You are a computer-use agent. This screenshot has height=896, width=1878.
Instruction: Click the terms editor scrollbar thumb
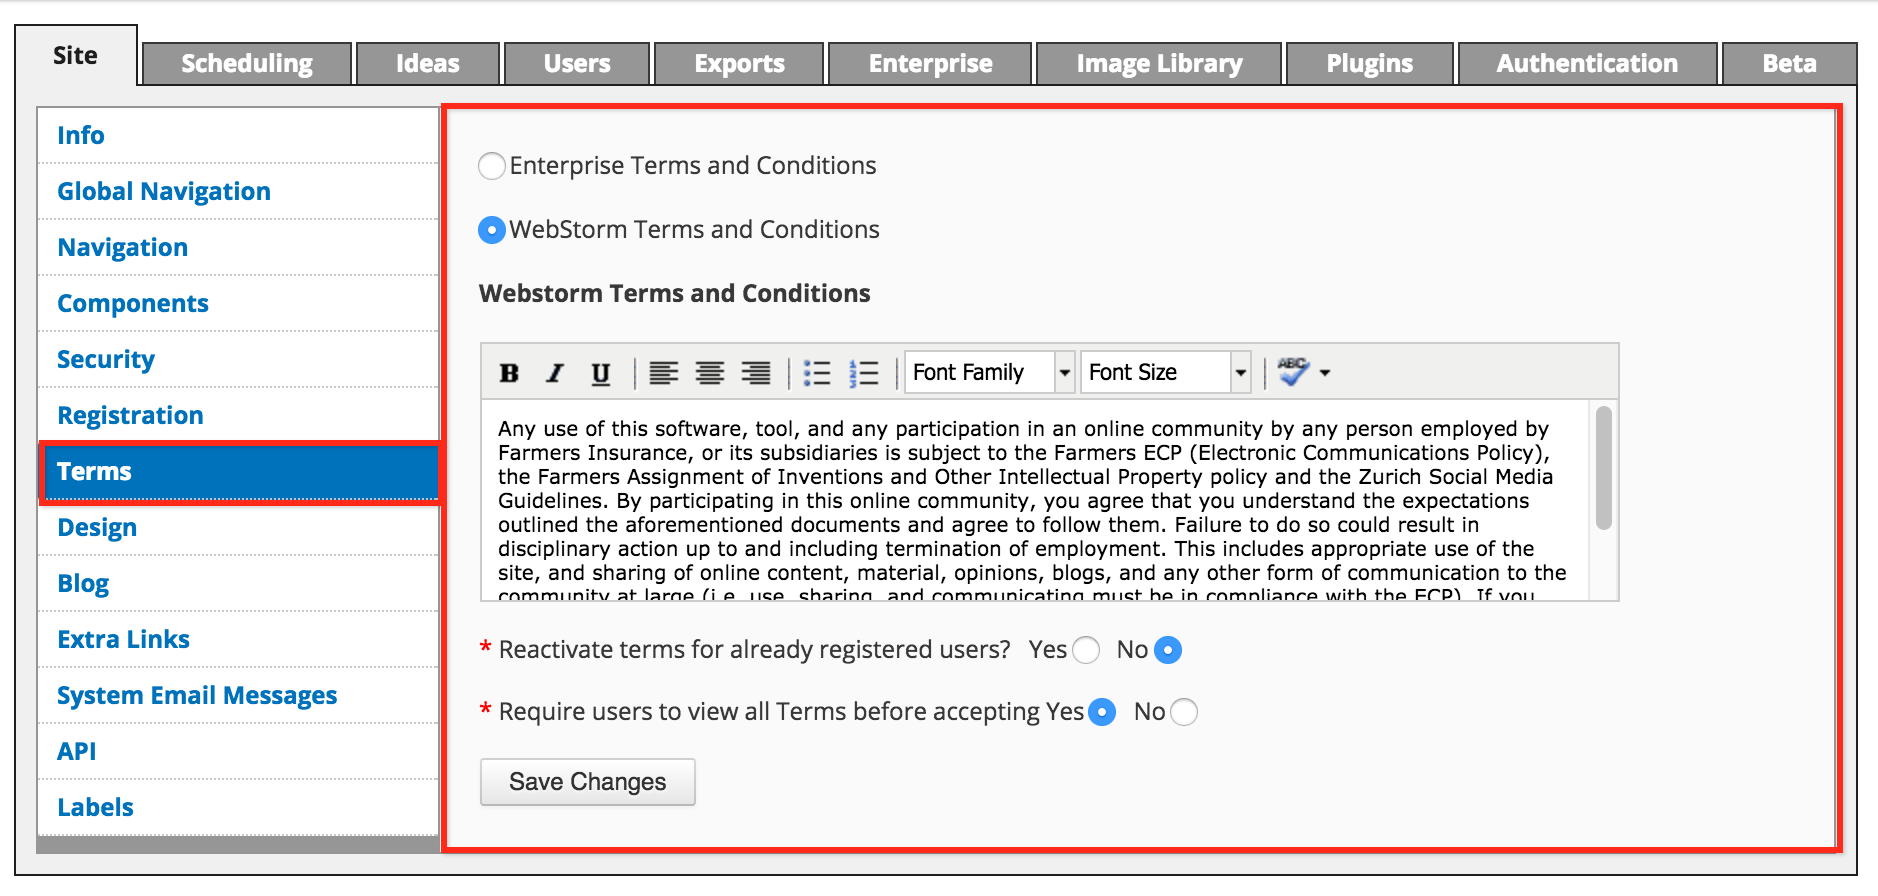[1604, 467]
